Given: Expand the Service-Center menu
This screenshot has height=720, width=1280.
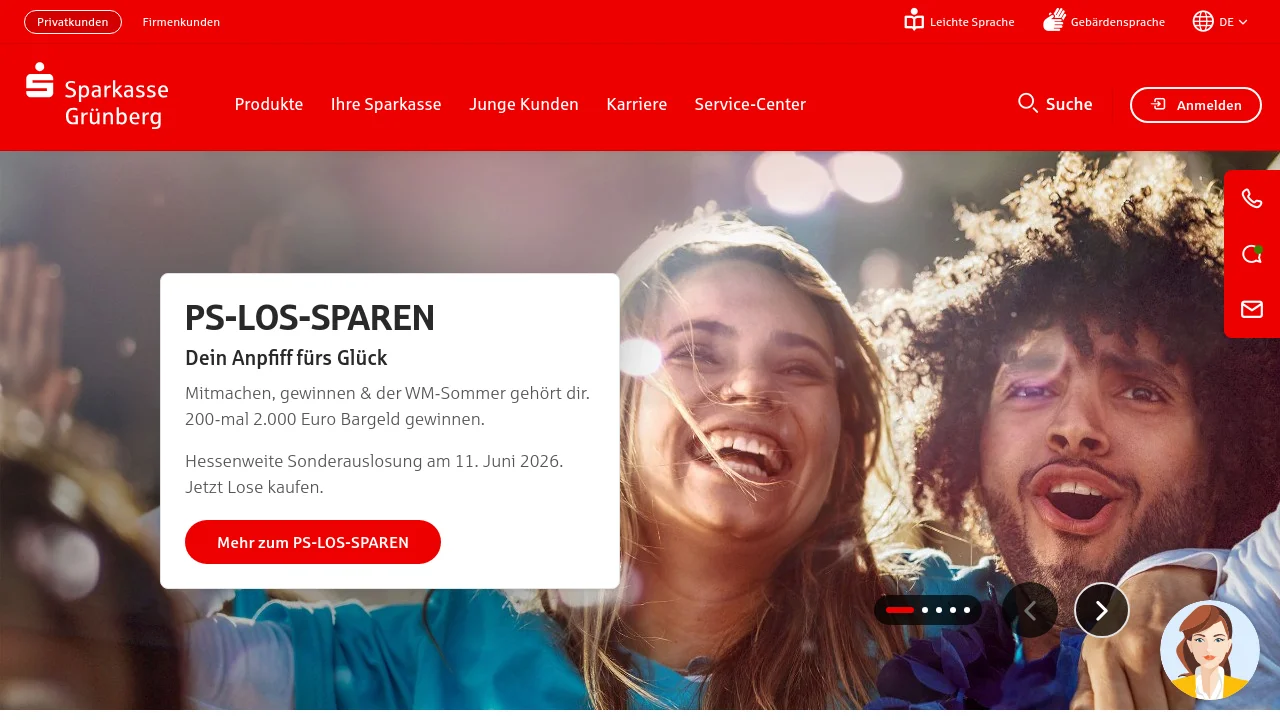Looking at the screenshot, I should (750, 104).
